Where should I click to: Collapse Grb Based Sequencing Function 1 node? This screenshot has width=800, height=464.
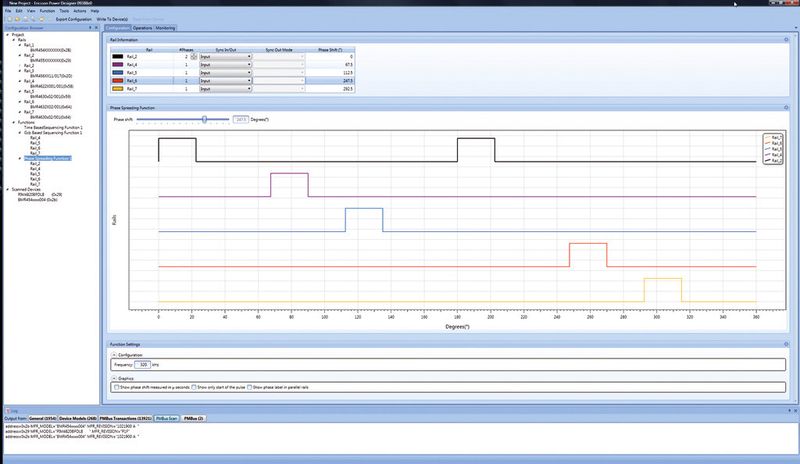(20, 133)
